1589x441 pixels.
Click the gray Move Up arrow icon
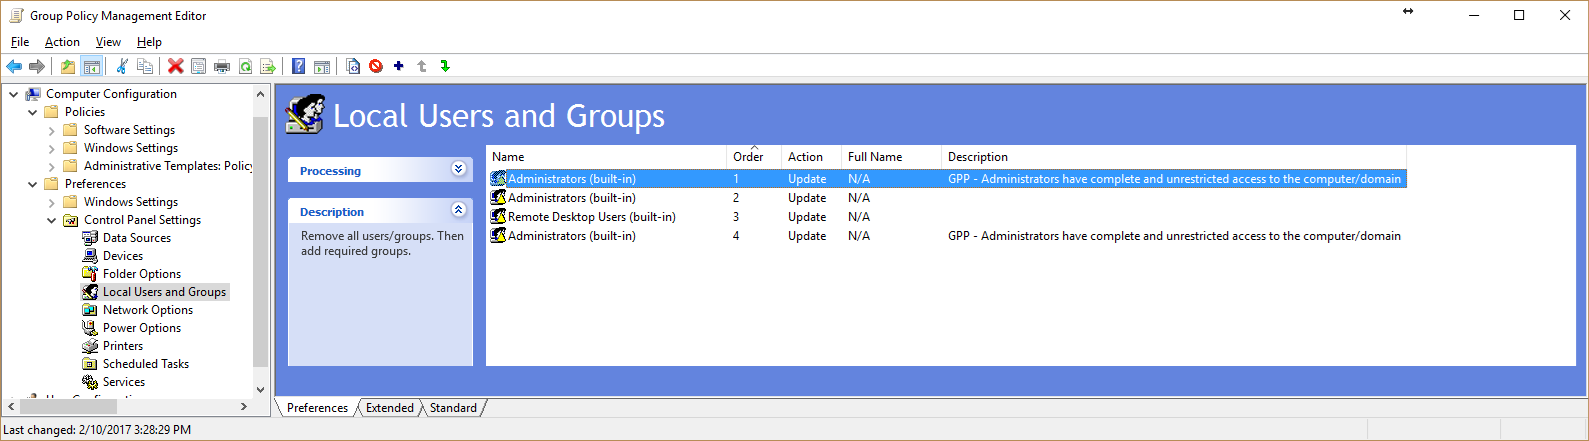tap(422, 66)
